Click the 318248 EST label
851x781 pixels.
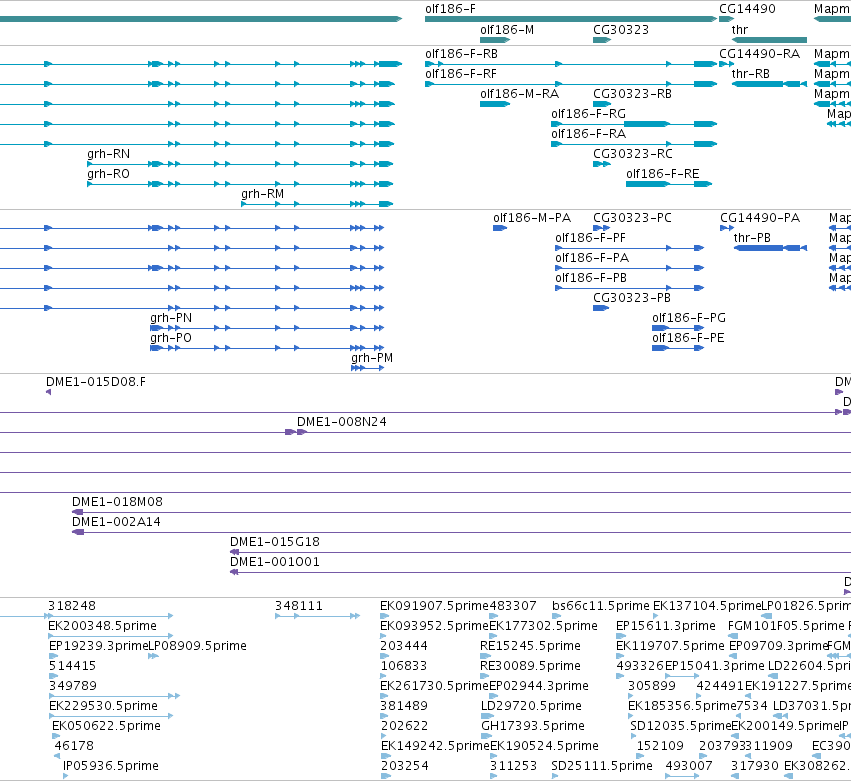pyautogui.click(x=72, y=606)
